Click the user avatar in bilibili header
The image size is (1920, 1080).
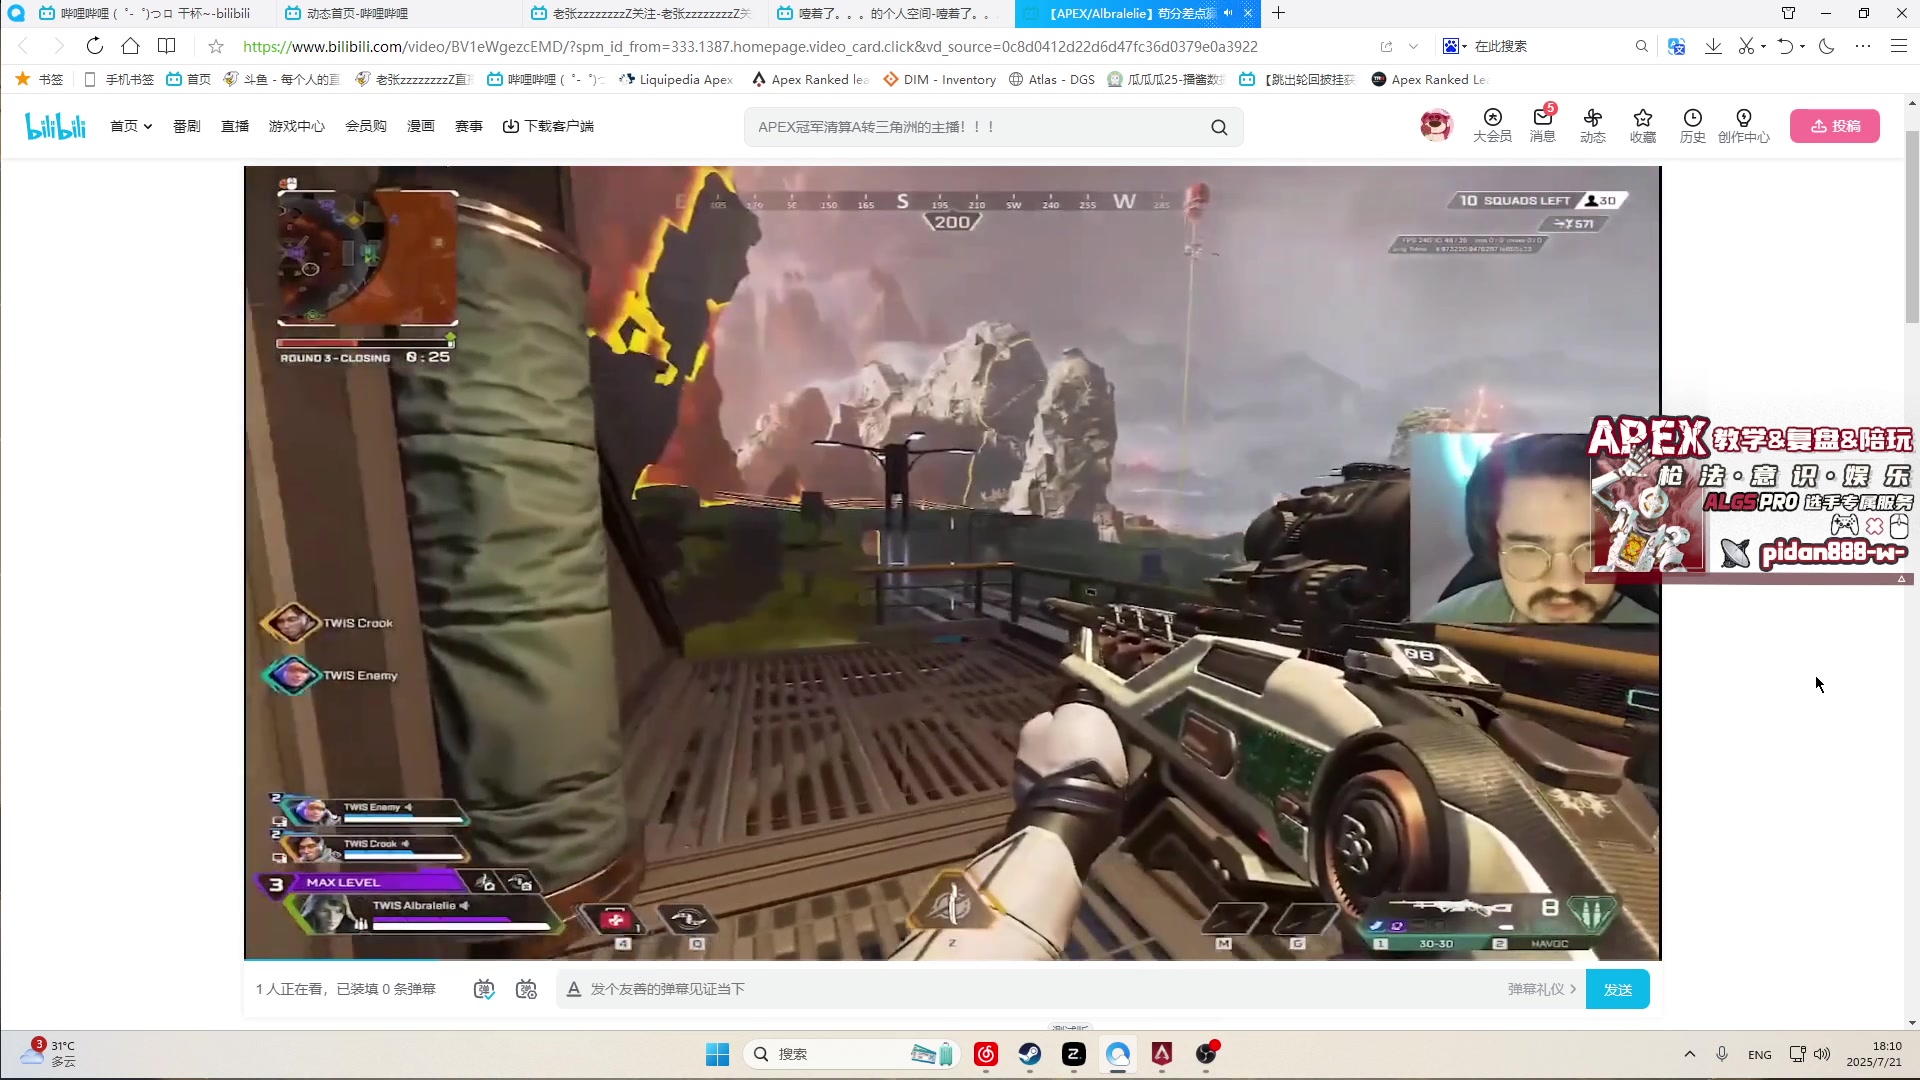click(1436, 125)
